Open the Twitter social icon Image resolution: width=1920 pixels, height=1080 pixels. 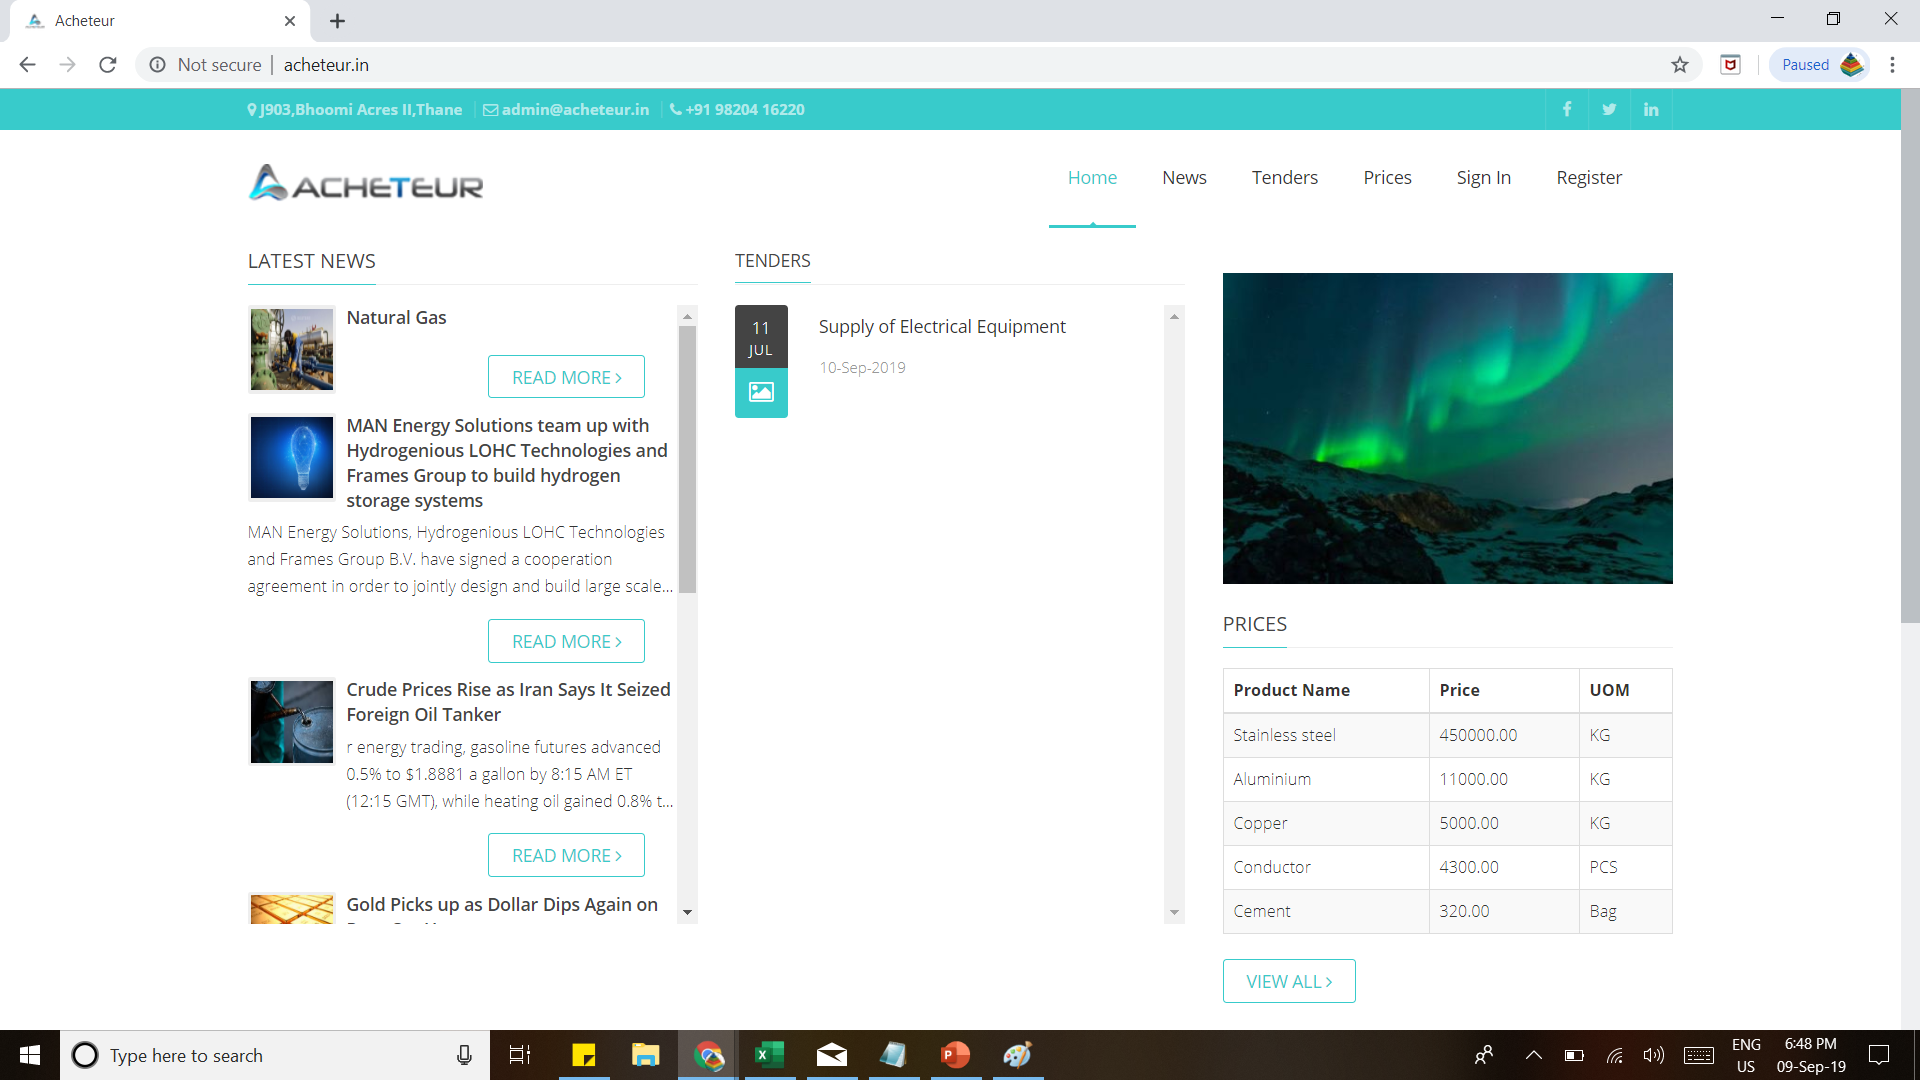pos(1609,110)
